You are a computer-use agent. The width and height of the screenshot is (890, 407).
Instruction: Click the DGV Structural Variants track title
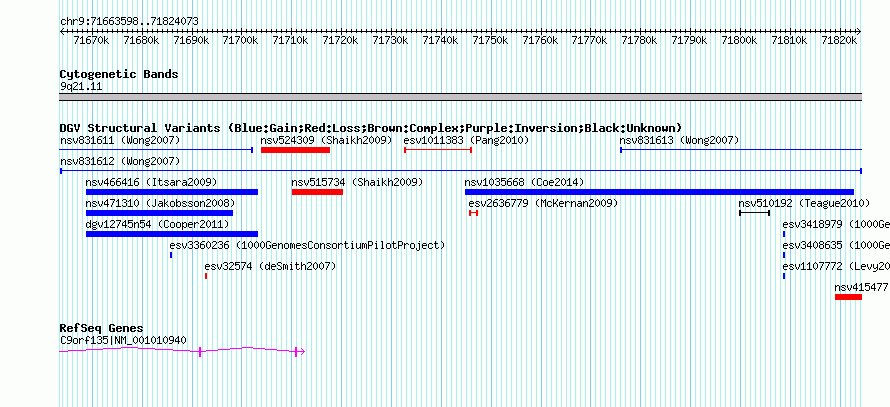coord(371,128)
